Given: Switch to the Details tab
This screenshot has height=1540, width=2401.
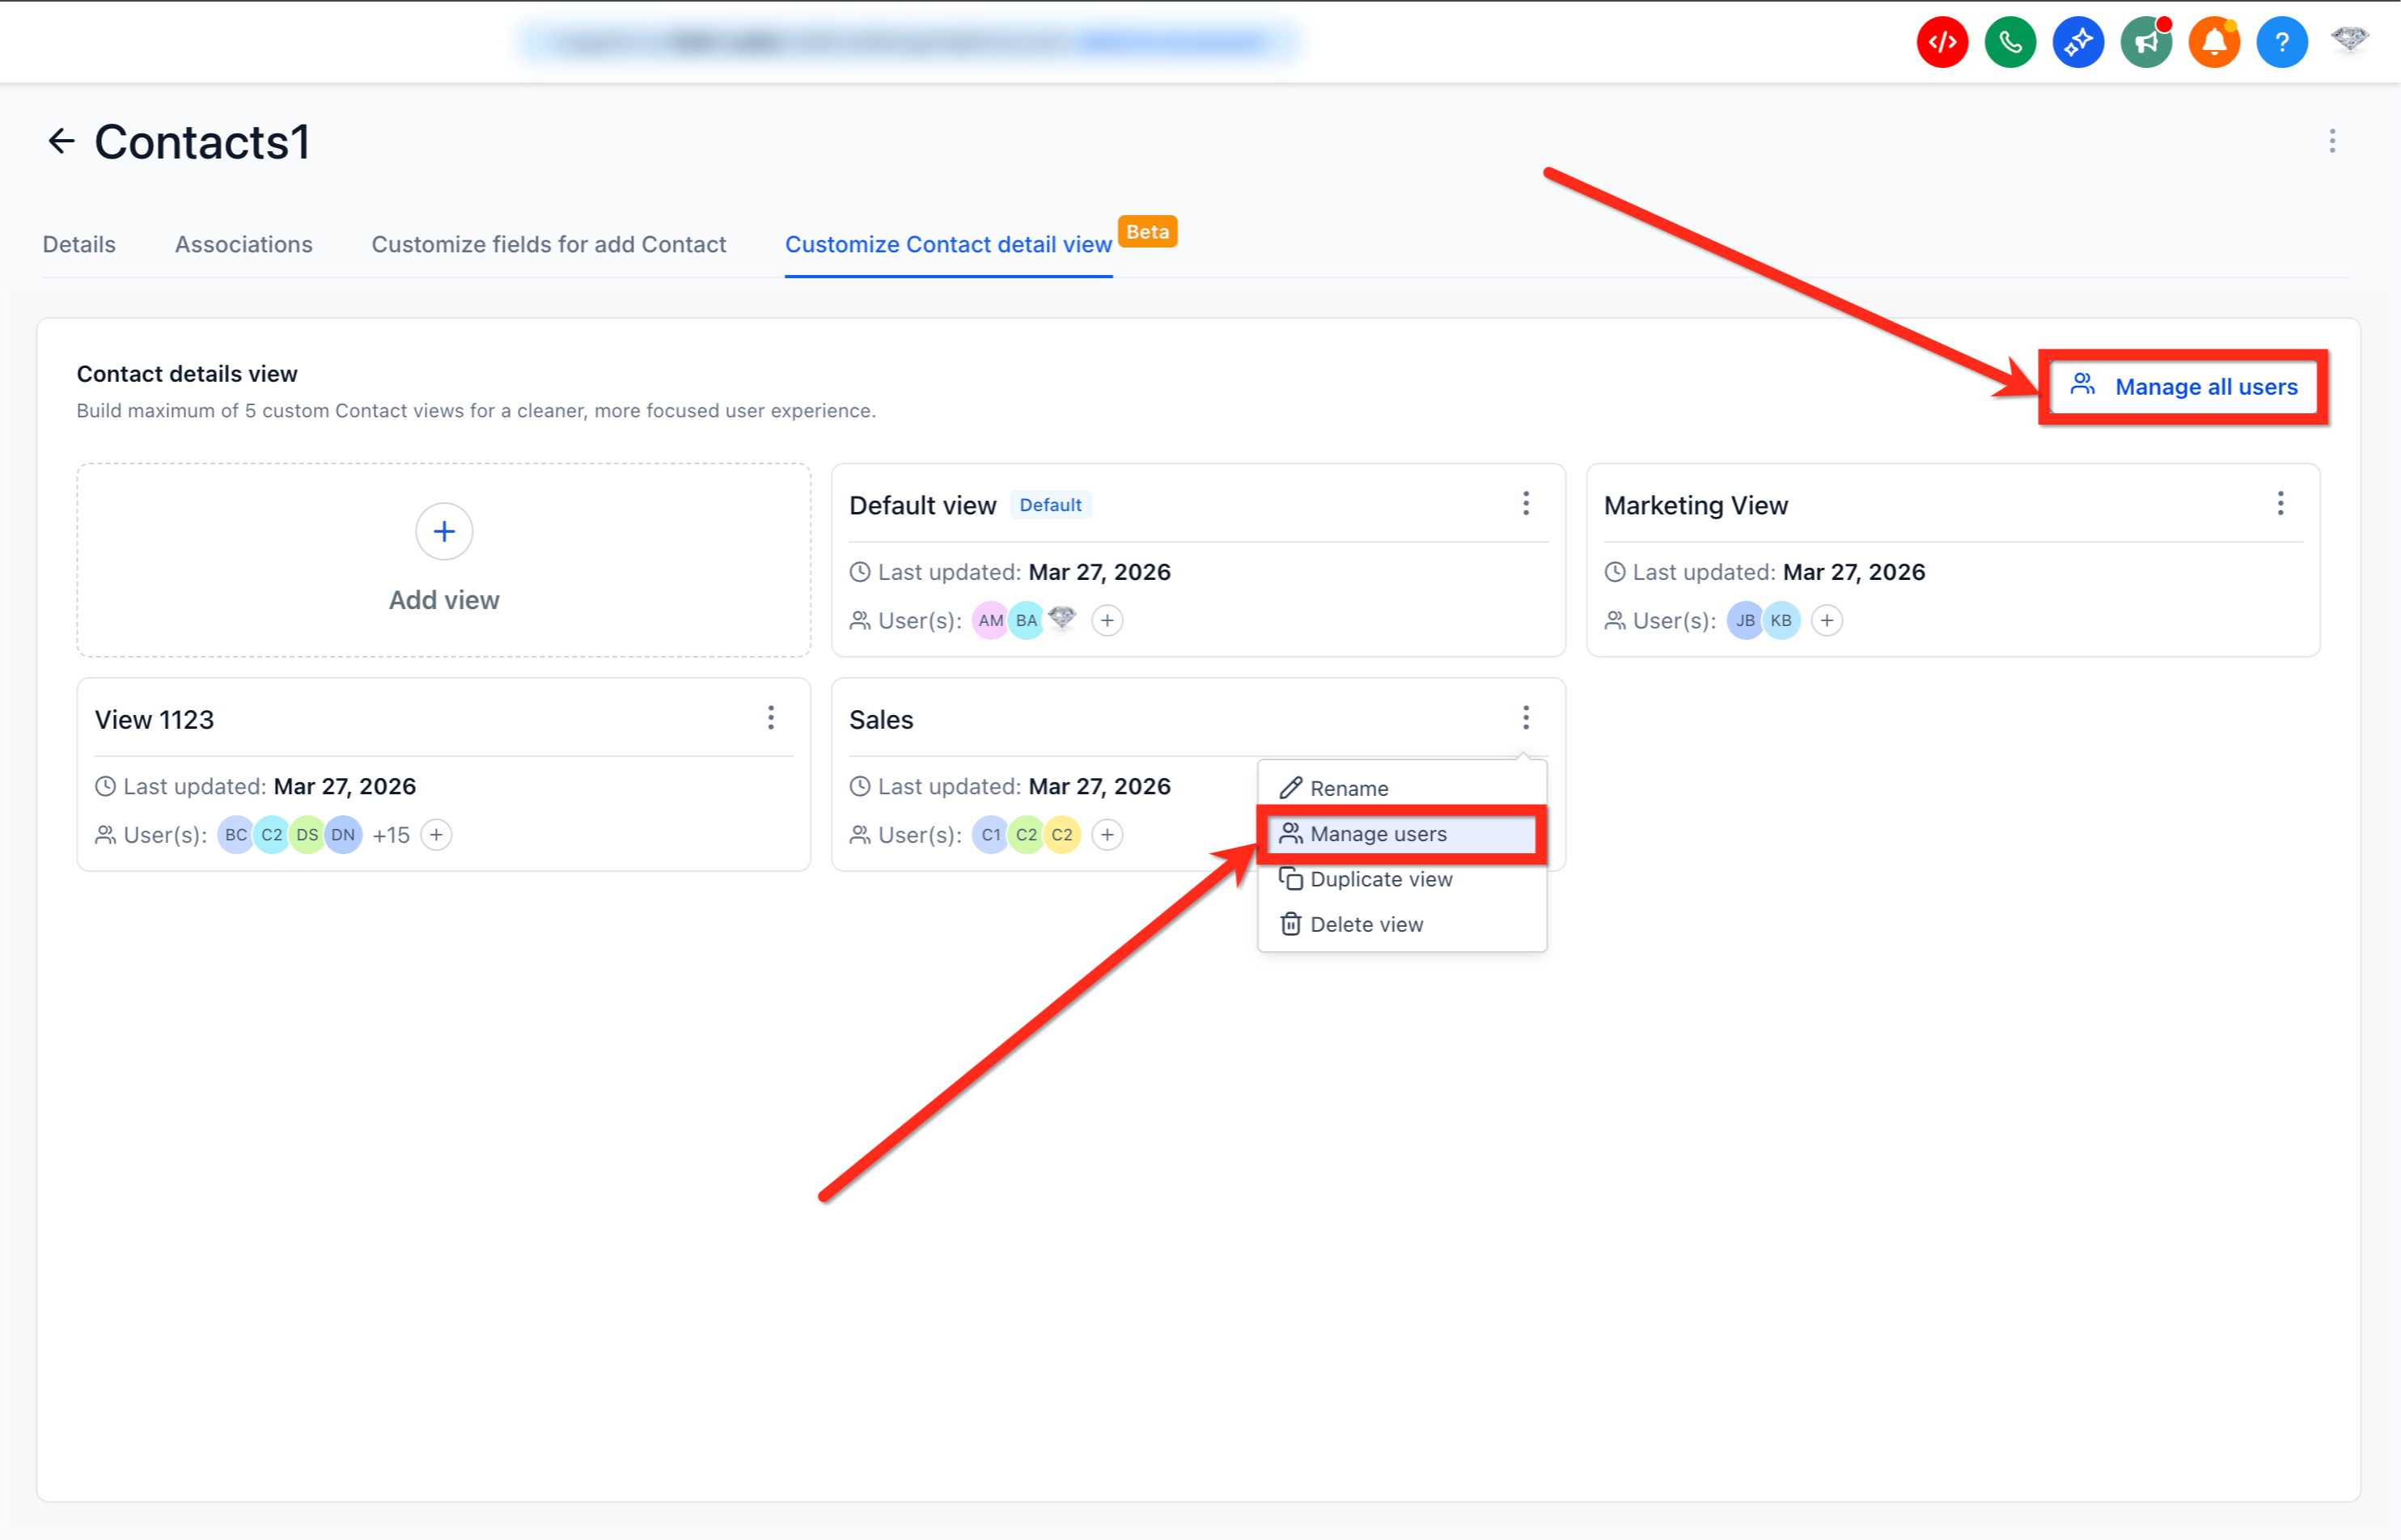Looking at the screenshot, I should [x=79, y=244].
